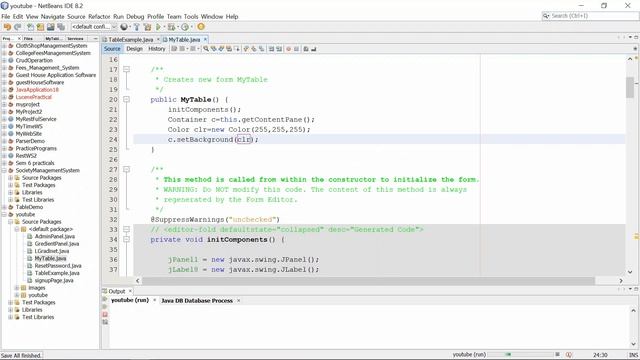Viewport: 640px width, 360px height.
Task: Click the editor vertical scrollbar thumb
Action: coord(630,87)
